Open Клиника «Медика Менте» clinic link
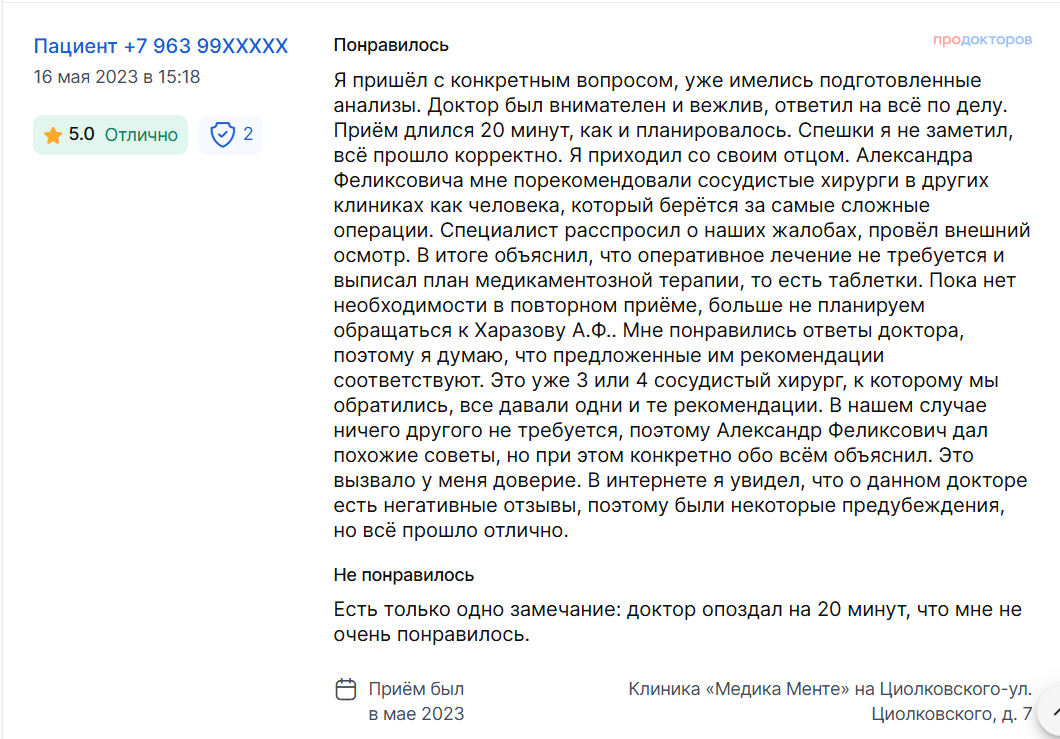Image resolution: width=1060 pixels, height=739 pixels. pyautogui.click(x=738, y=689)
